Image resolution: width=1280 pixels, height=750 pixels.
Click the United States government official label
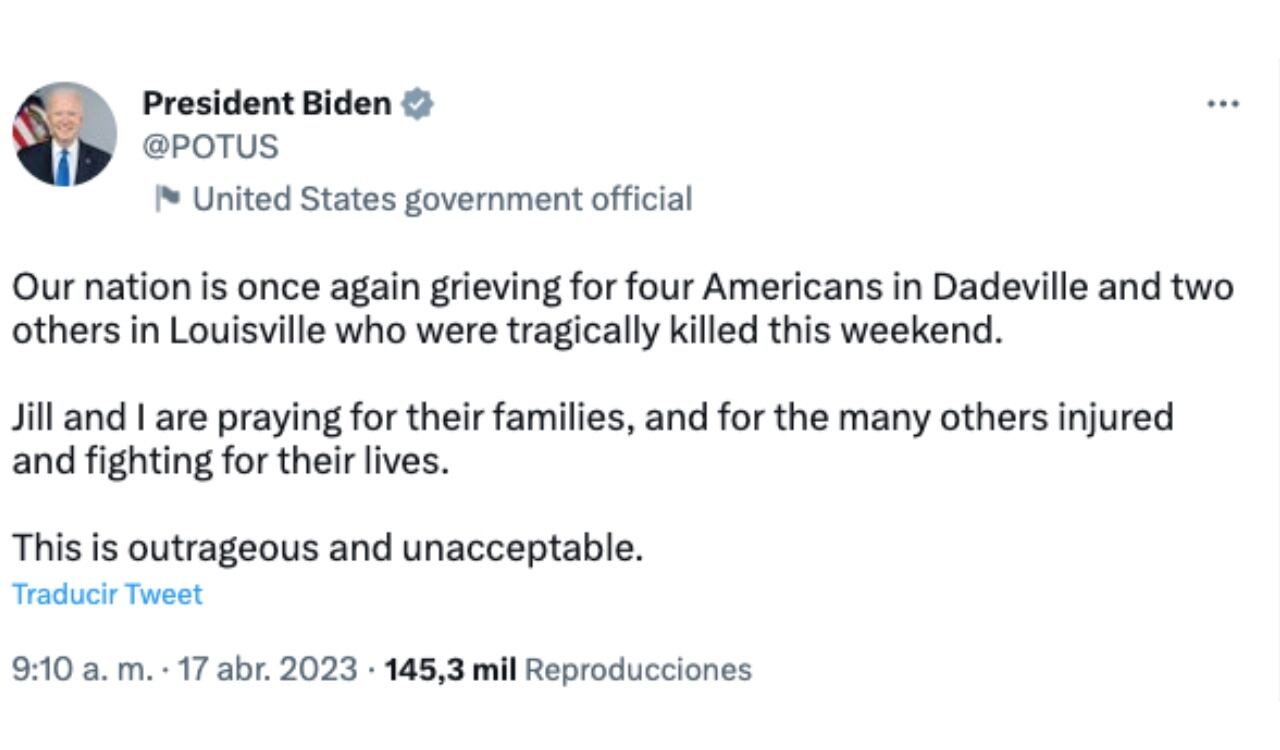444,197
